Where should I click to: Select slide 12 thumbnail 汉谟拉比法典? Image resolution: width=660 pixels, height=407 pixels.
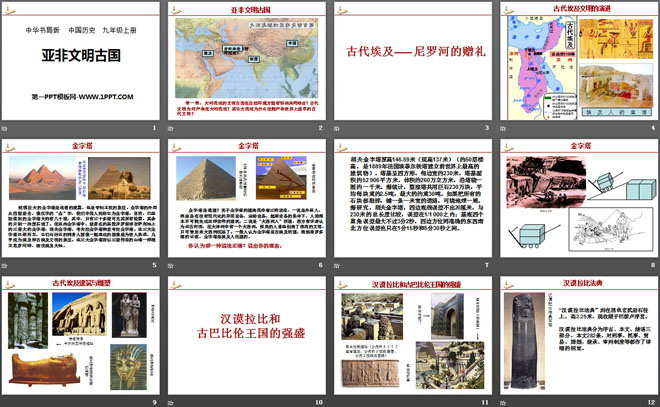point(579,335)
